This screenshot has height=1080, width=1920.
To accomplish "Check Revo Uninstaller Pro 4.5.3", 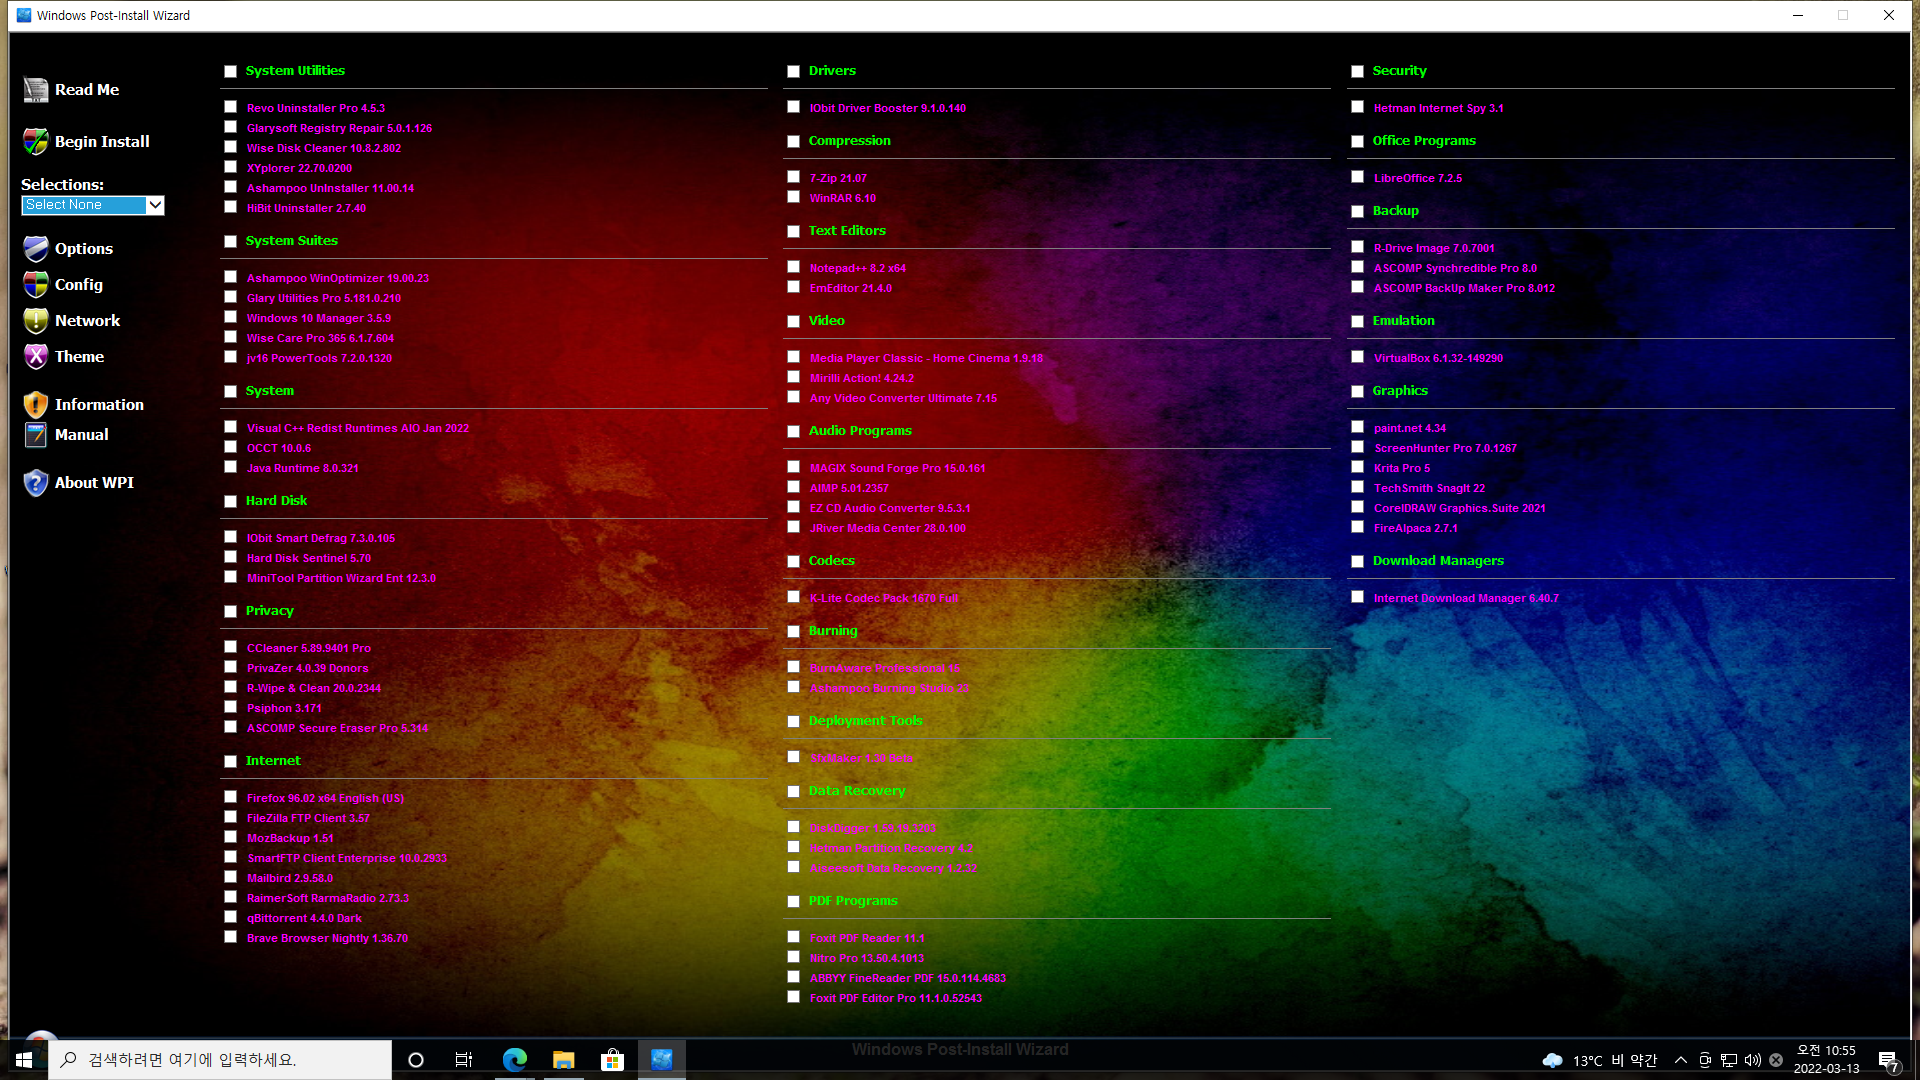I will pos(231,107).
